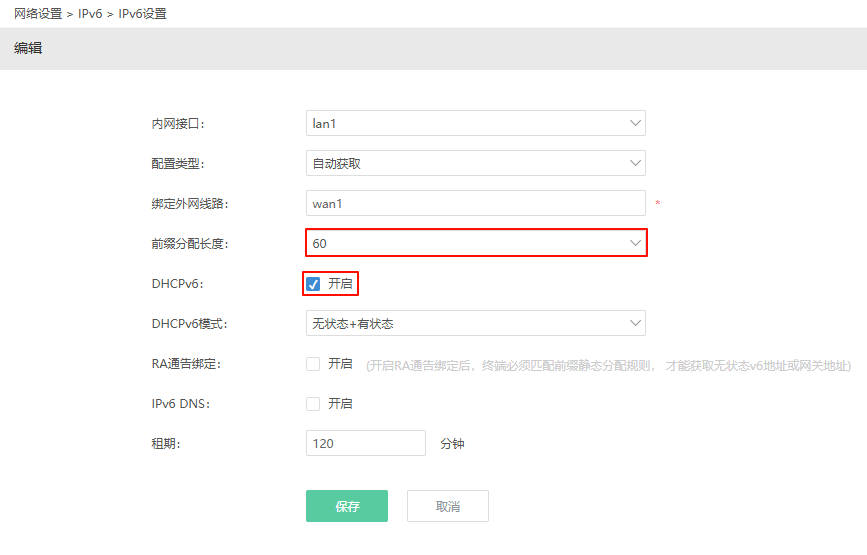Viewport: 867px width, 555px height.
Task: Click the middle IPv6 breadcrumb item
Action: [x=90, y=14]
